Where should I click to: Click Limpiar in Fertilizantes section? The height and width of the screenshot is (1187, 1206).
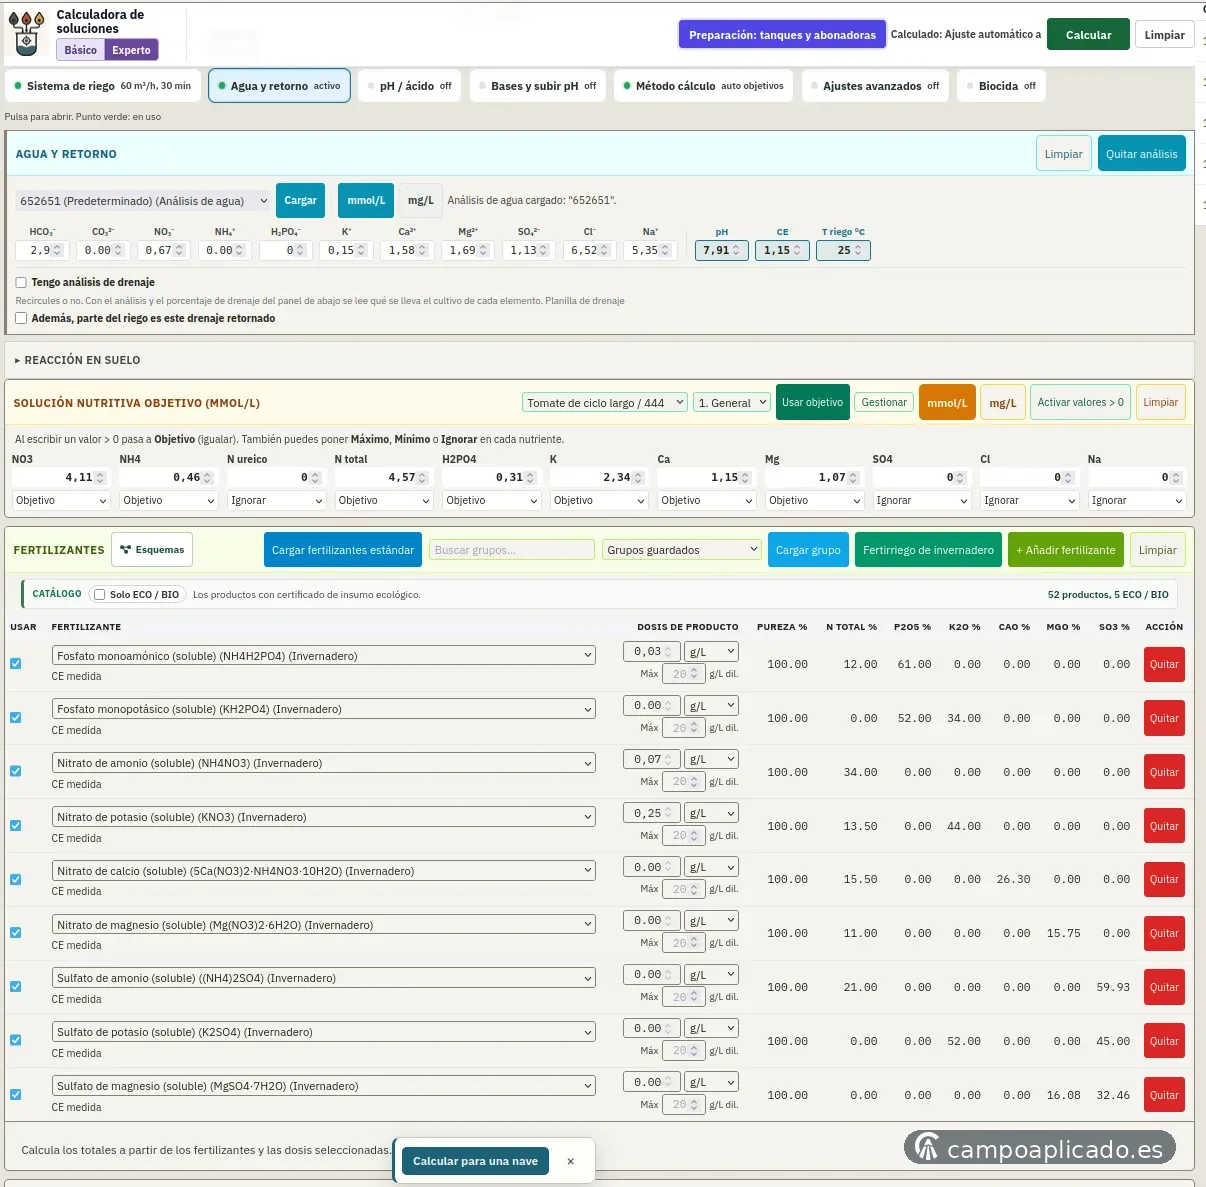pos(1157,550)
